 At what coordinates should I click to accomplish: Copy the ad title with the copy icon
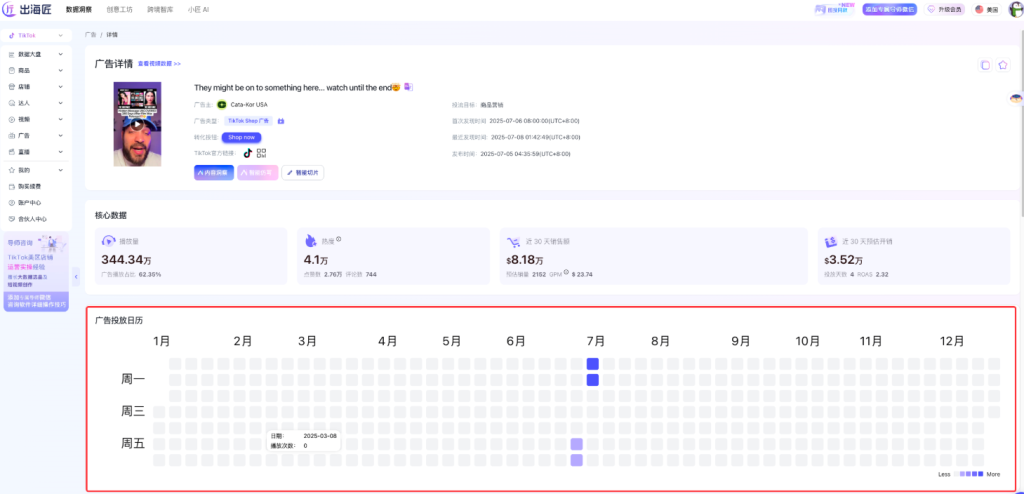[408, 88]
